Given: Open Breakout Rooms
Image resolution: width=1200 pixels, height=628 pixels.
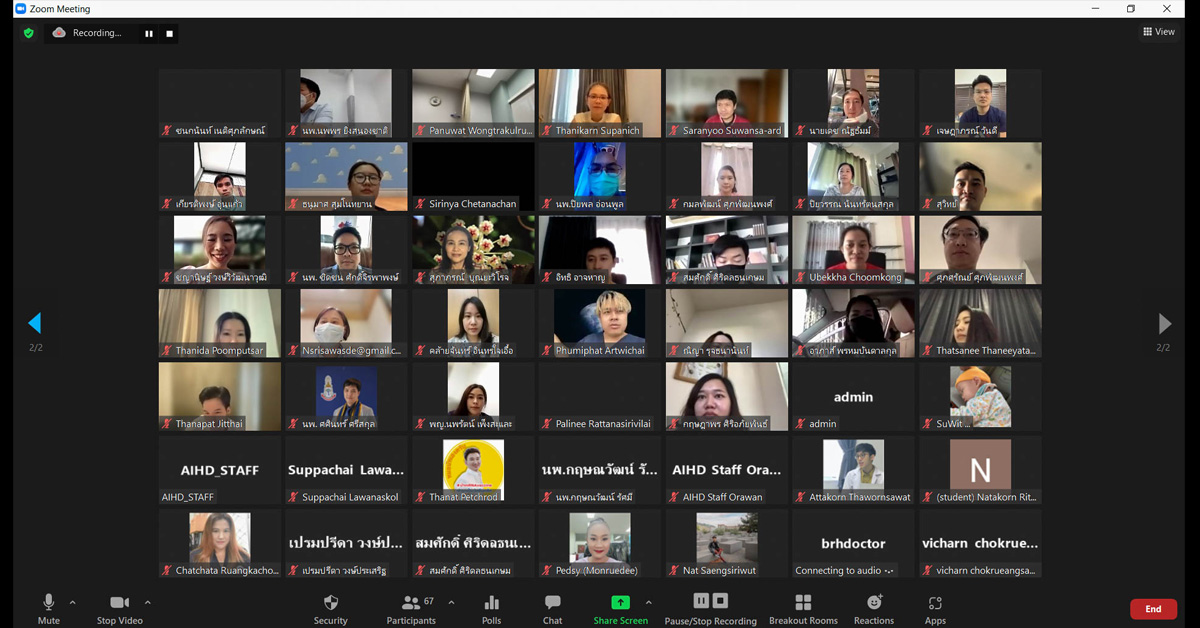Looking at the screenshot, I should click(802, 603).
